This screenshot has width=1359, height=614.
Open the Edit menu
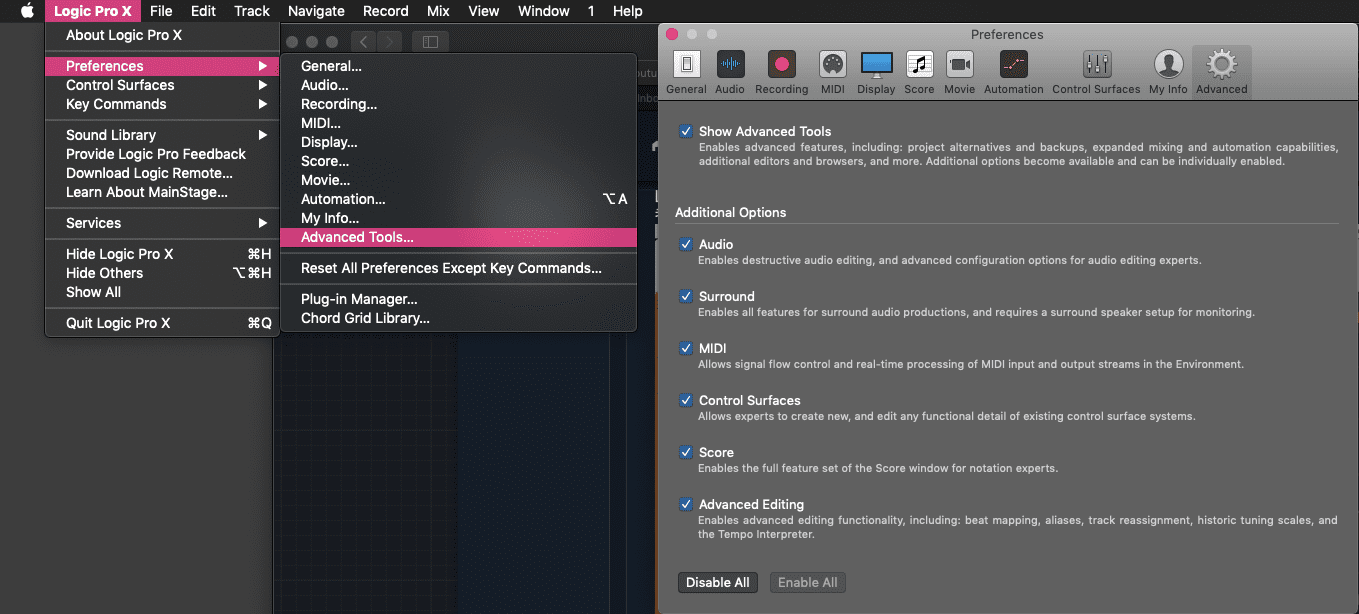(203, 11)
